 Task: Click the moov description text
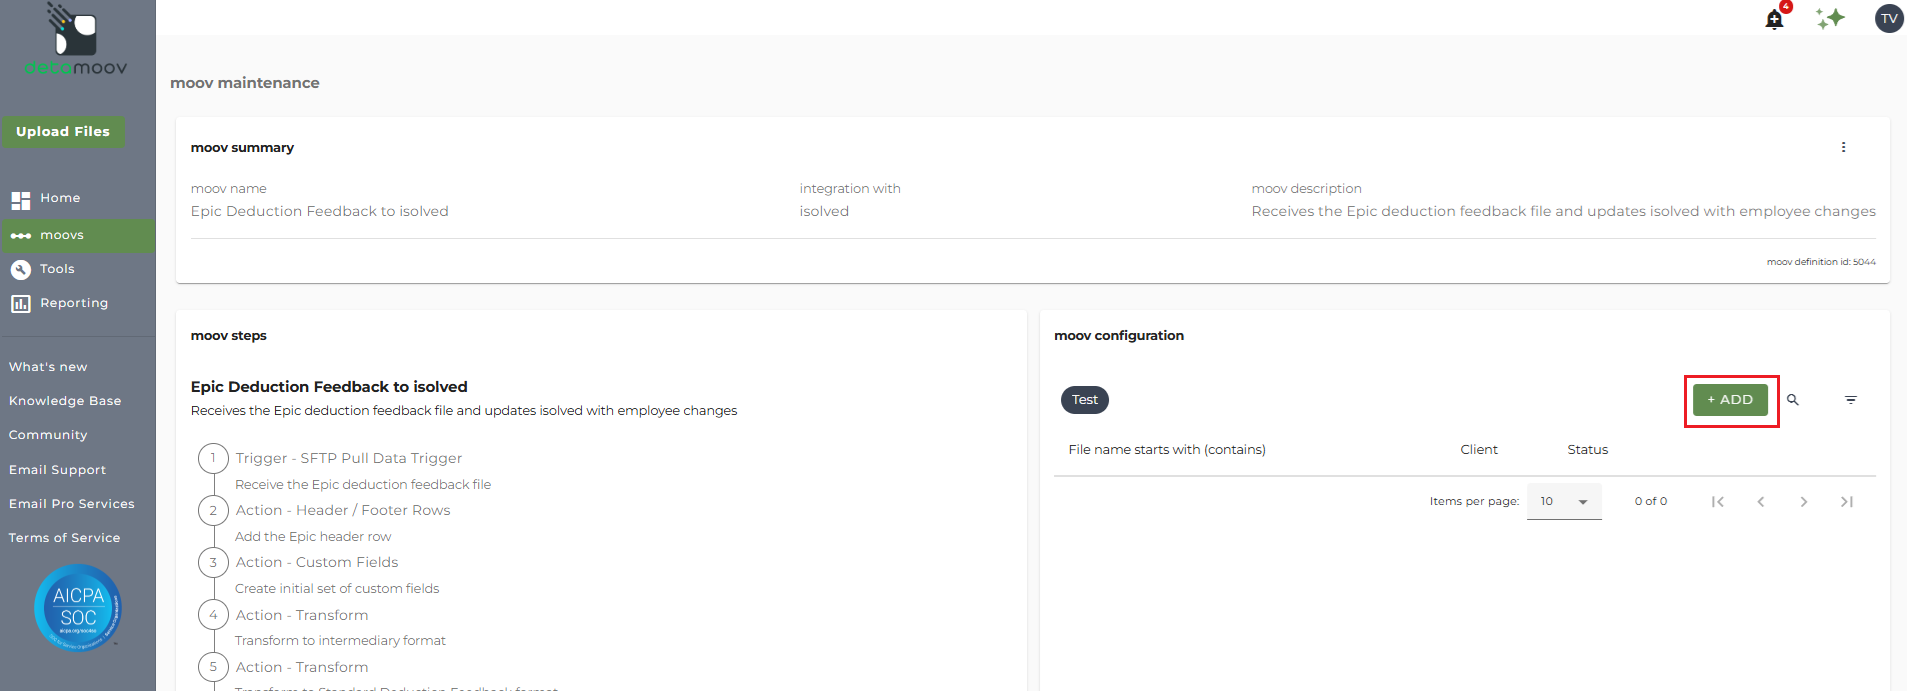pyautogui.click(x=1564, y=211)
